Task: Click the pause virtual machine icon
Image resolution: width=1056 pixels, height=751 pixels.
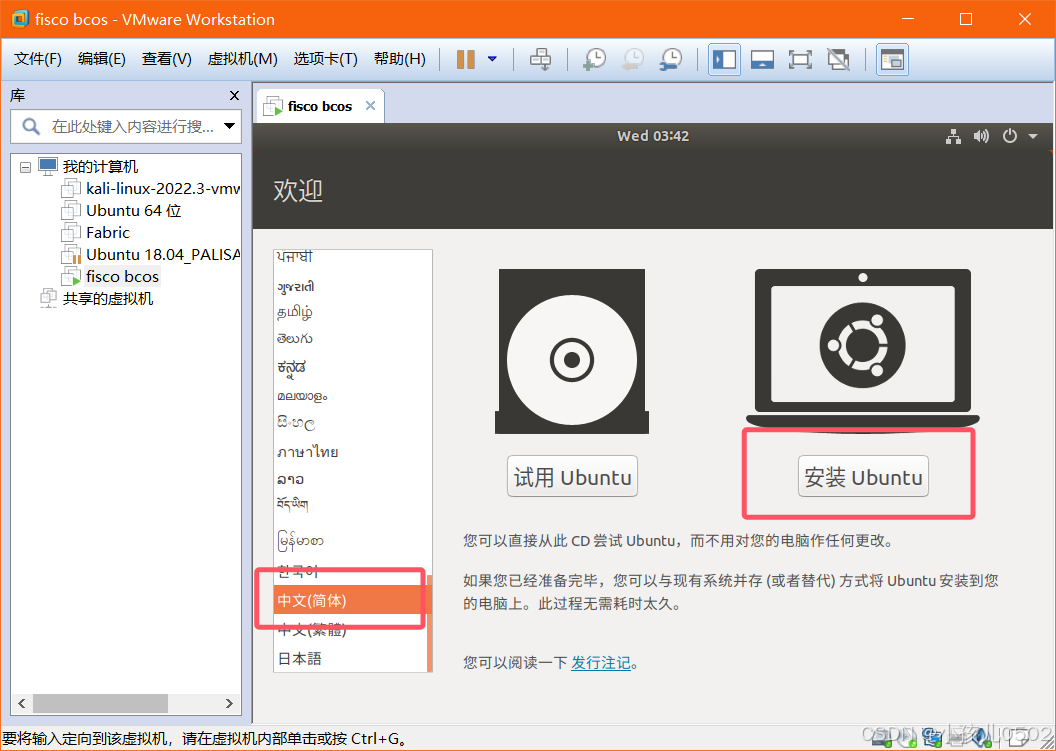Action: point(465,59)
